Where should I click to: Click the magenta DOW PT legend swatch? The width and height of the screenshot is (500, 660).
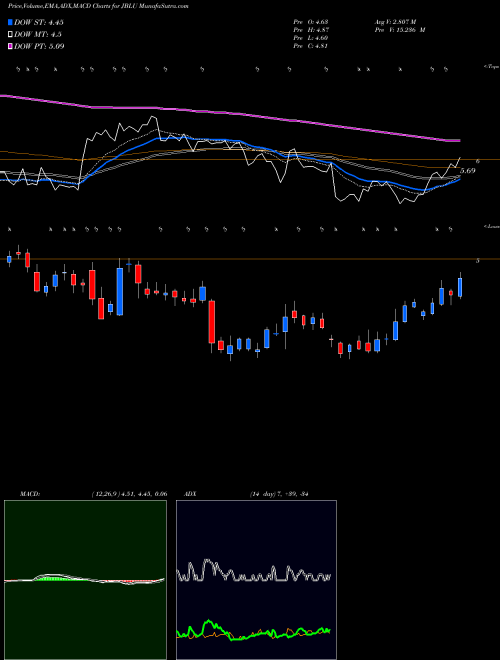(10, 46)
